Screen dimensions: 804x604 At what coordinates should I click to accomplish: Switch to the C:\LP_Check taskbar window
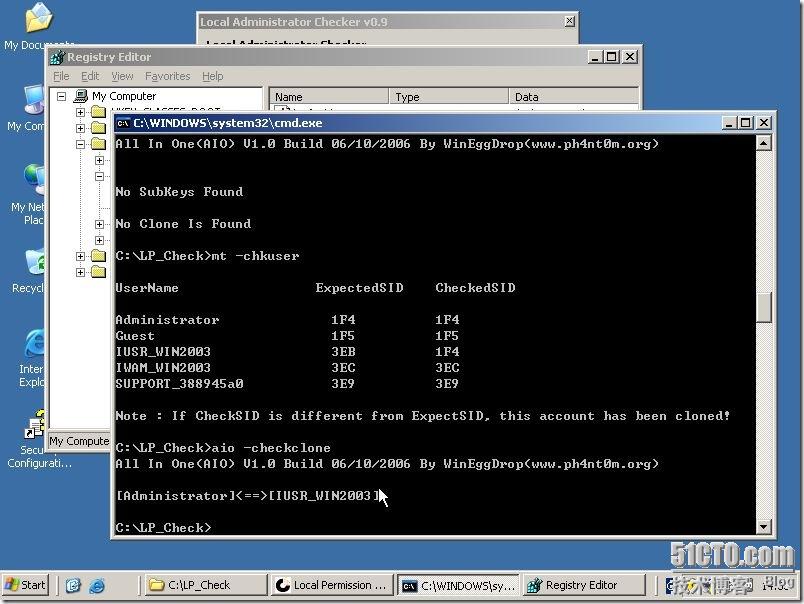tap(206, 585)
